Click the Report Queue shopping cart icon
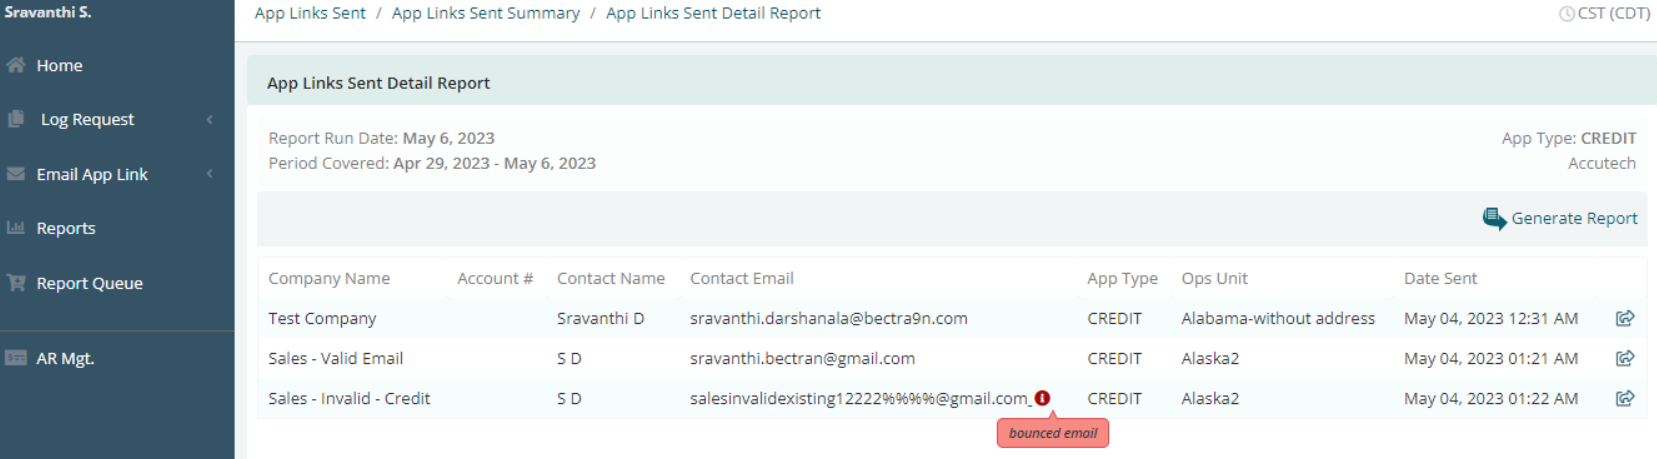The image size is (1657, 459). (x=15, y=283)
